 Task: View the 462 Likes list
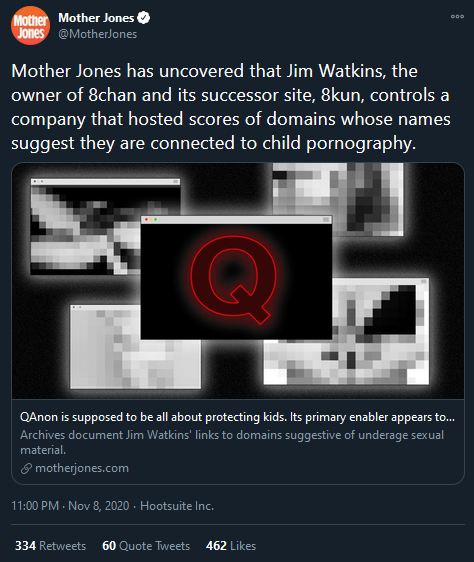coord(231,546)
